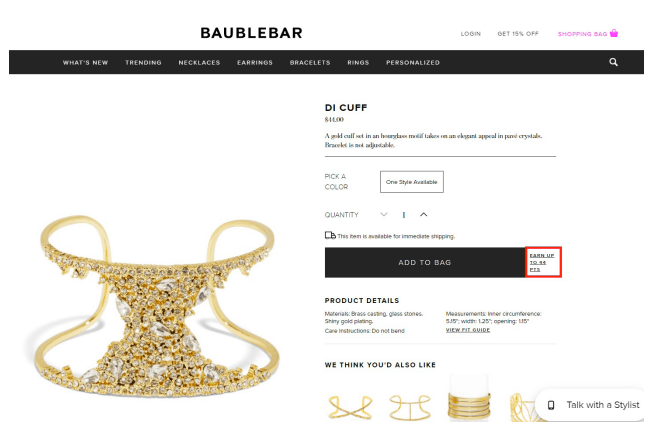
Task: Click the BaubleBar logo
Action: [x=251, y=33]
